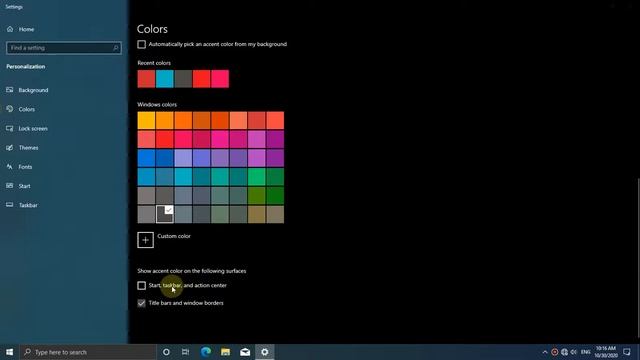Select the first blue swatch in blue row
The image size is (640, 360).
[x=146, y=158]
